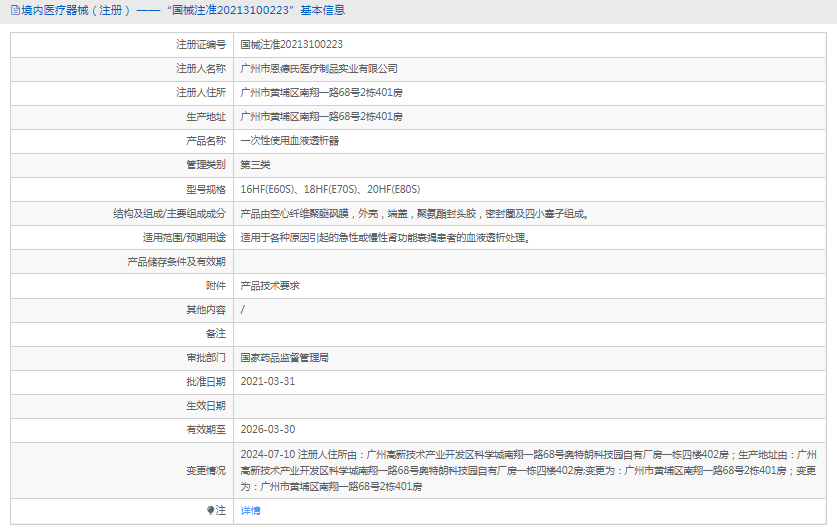This screenshot has width=837, height=531.
Task: Click the 注册人名称 label
Action: click(x=201, y=68)
